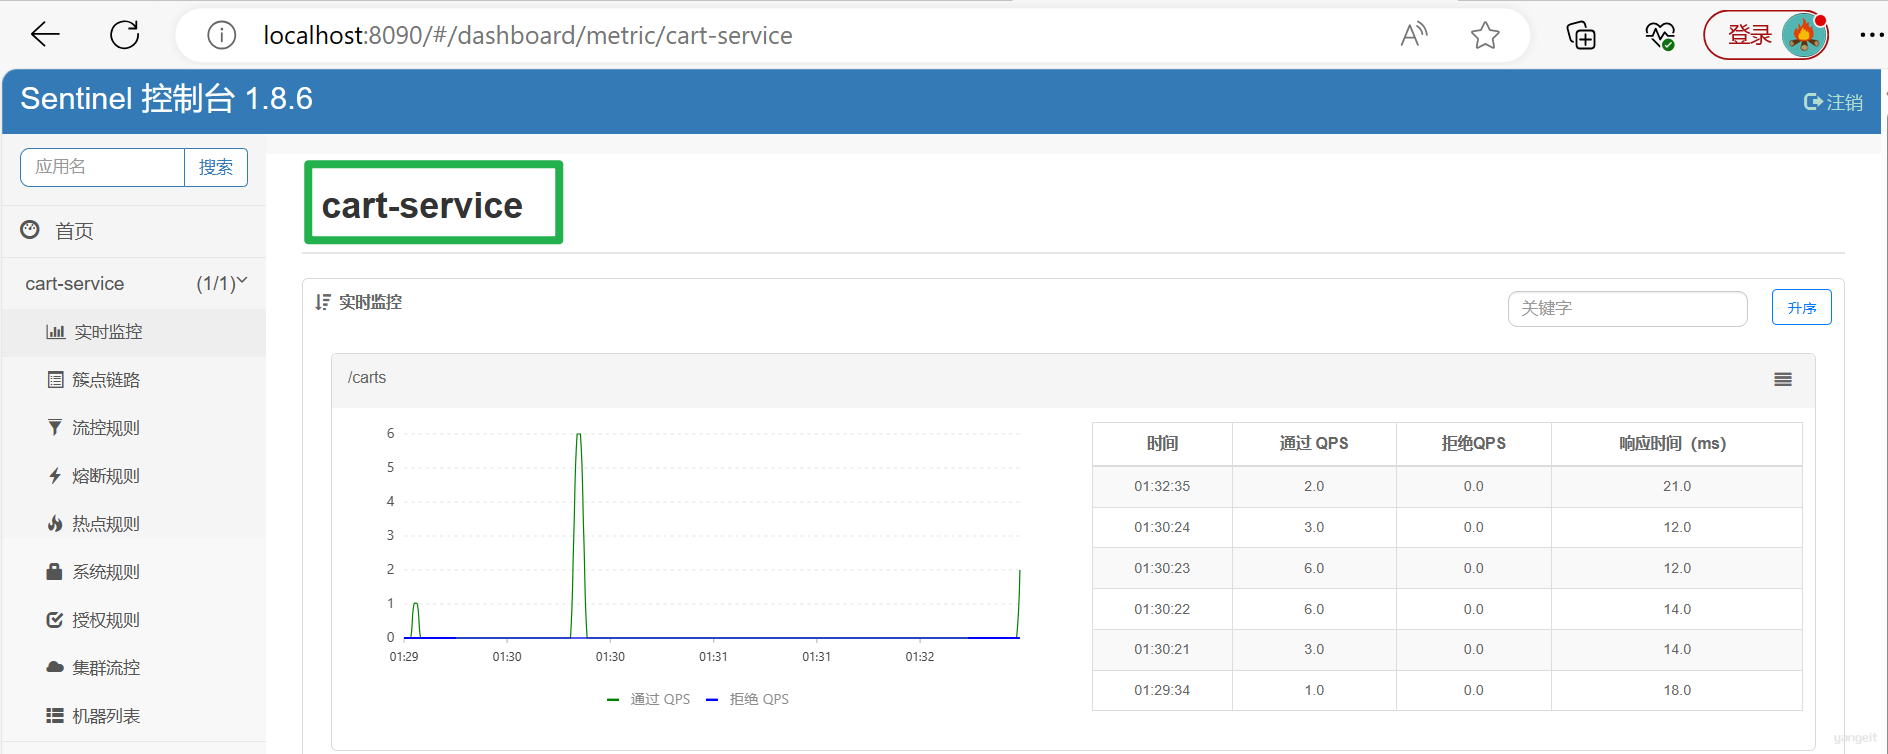Open 热点规则 in the sidebar

[133, 524]
